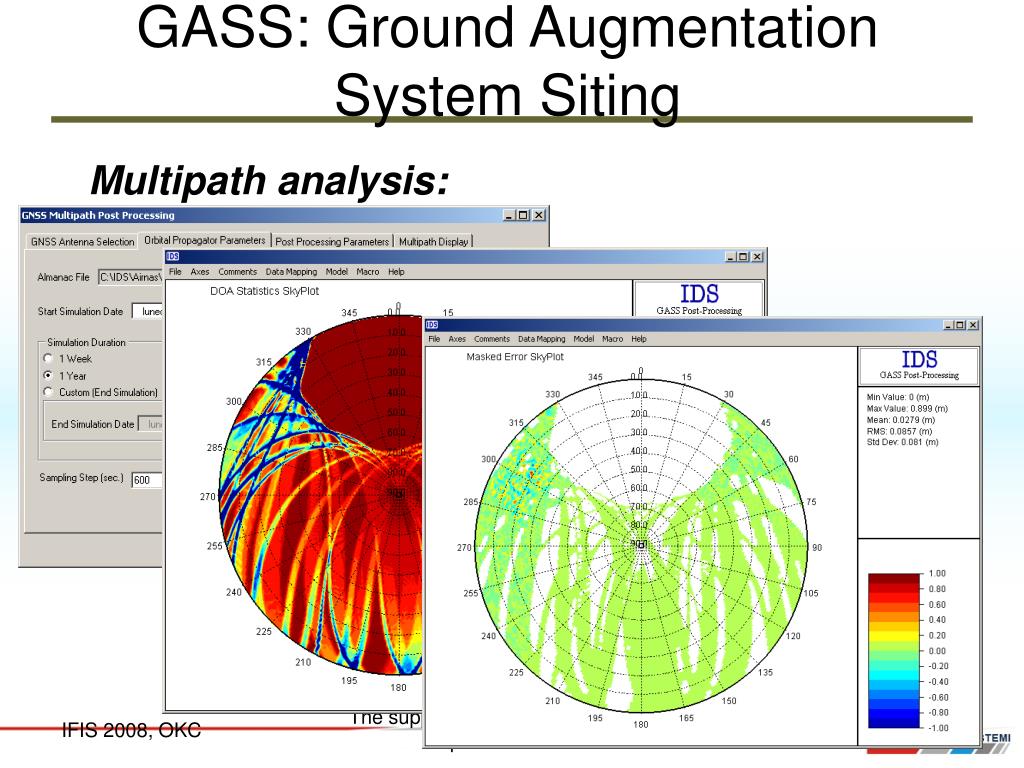Maximize the DOA Statistics SkyPlot window
This screenshot has height=768, width=1024.
pos(743,257)
